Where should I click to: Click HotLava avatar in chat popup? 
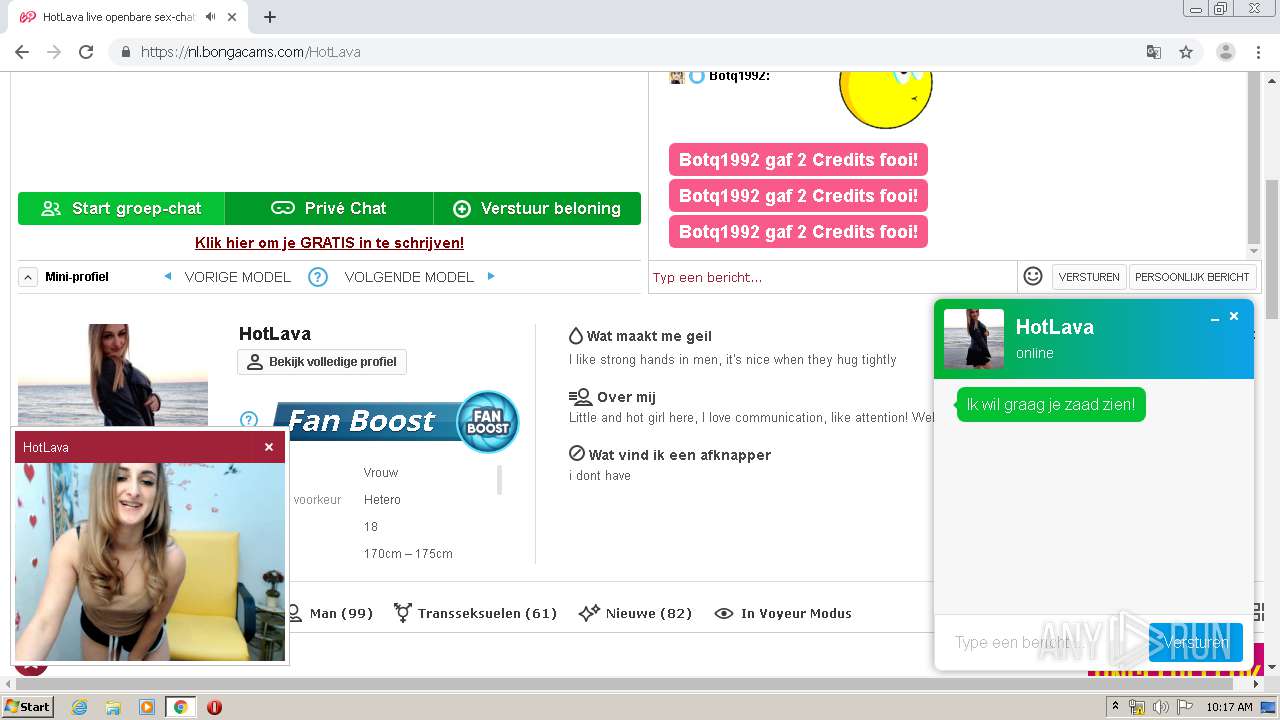coord(974,339)
